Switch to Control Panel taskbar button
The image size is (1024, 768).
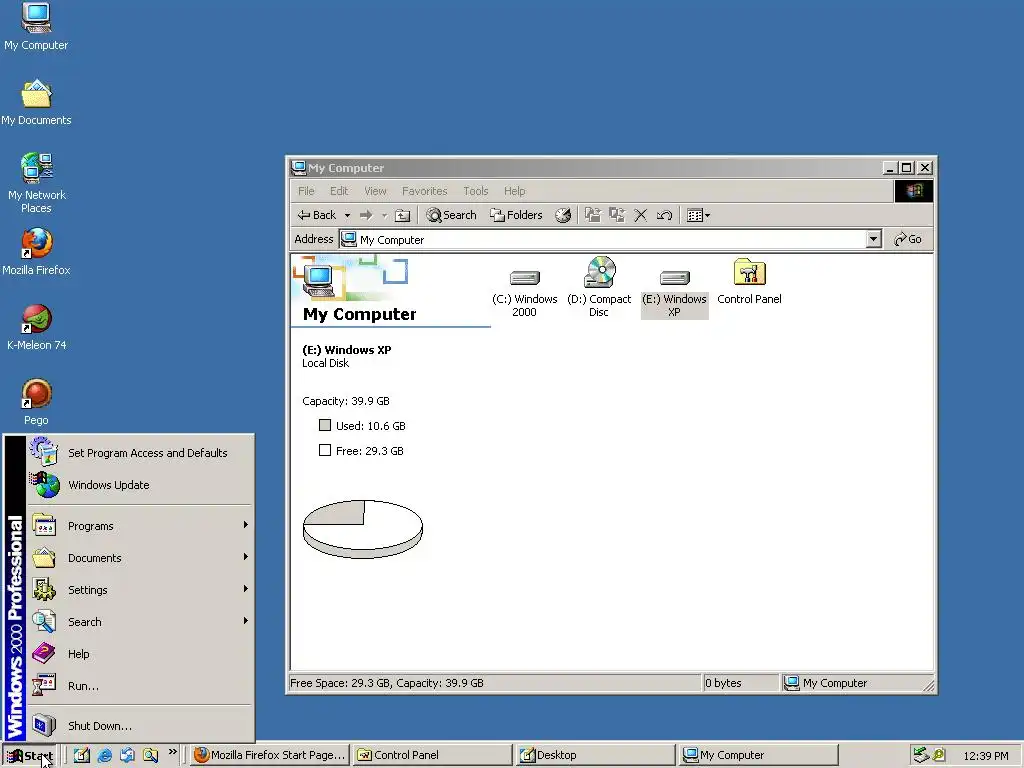click(432, 755)
